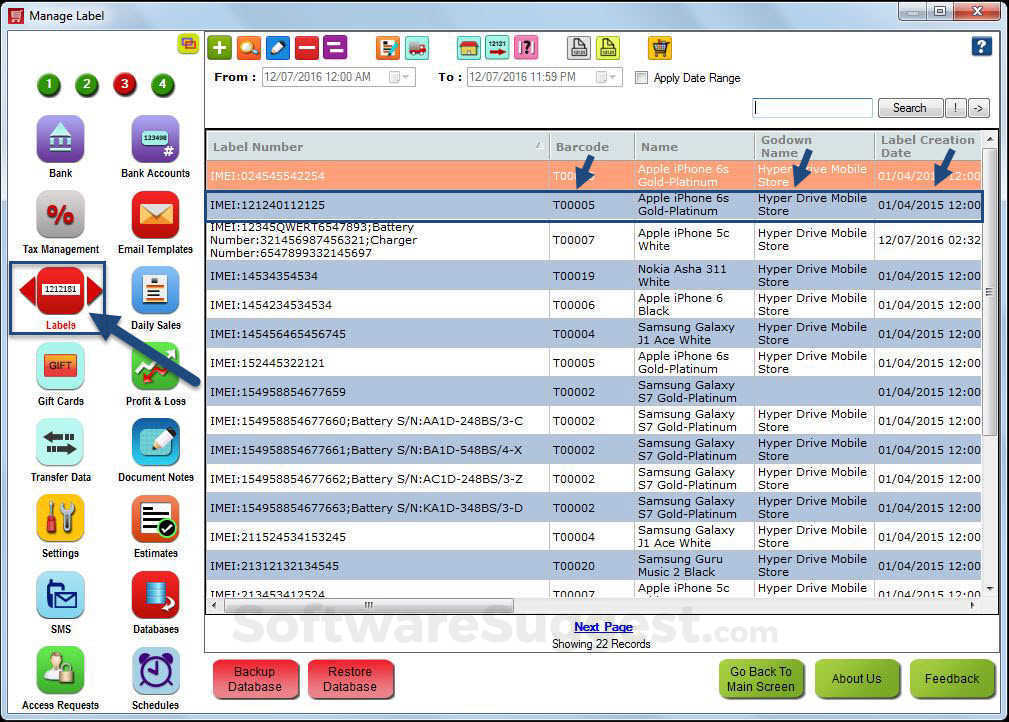The height and width of the screenshot is (722, 1009).
Task: Click the horizontal scrollbar of the table
Action: (x=368, y=606)
